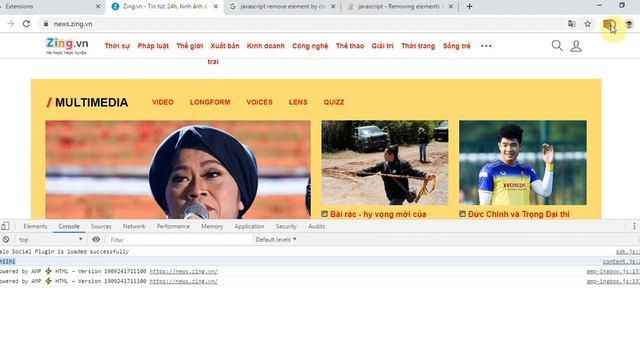Open the Thời sự category
Screen dimensions: 640x360
coord(117,46)
